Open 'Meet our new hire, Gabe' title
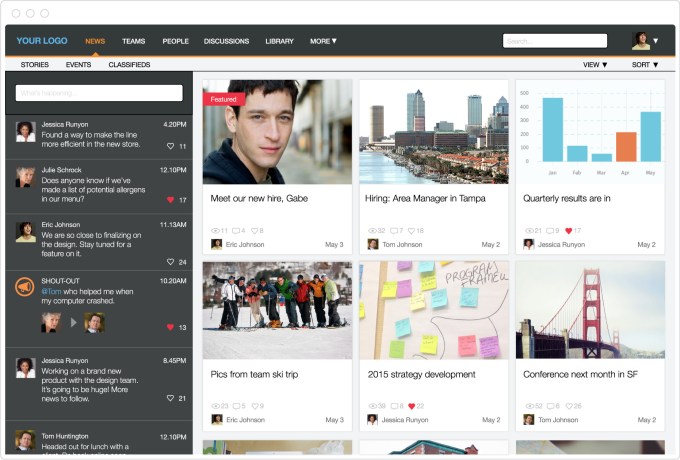Viewport: 680px width, 460px height. pos(259,199)
